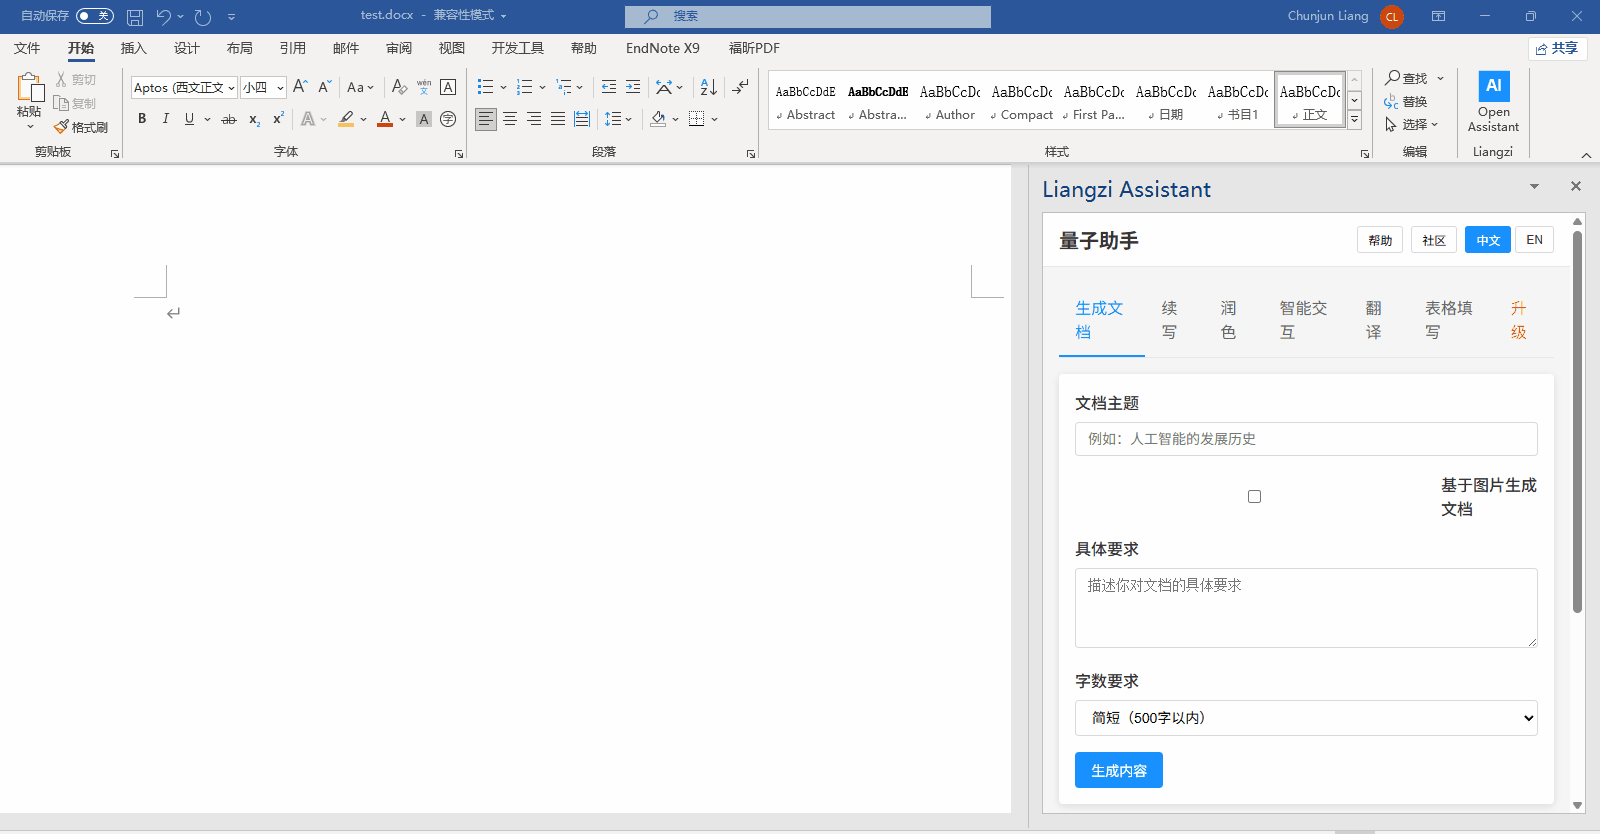Toggle show paragraph marks icon
Image resolution: width=1600 pixels, height=834 pixels.
click(740, 87)
